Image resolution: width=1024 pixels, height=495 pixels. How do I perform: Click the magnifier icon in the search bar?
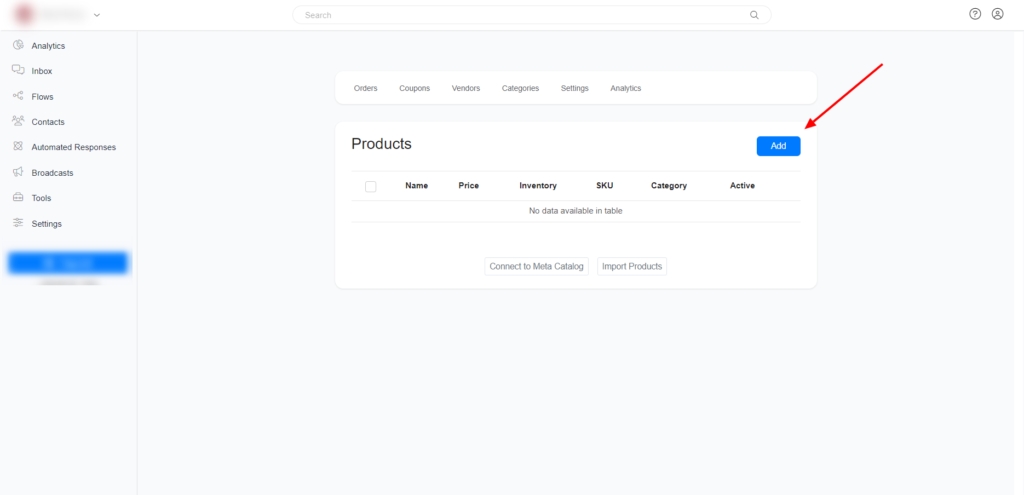754,15
